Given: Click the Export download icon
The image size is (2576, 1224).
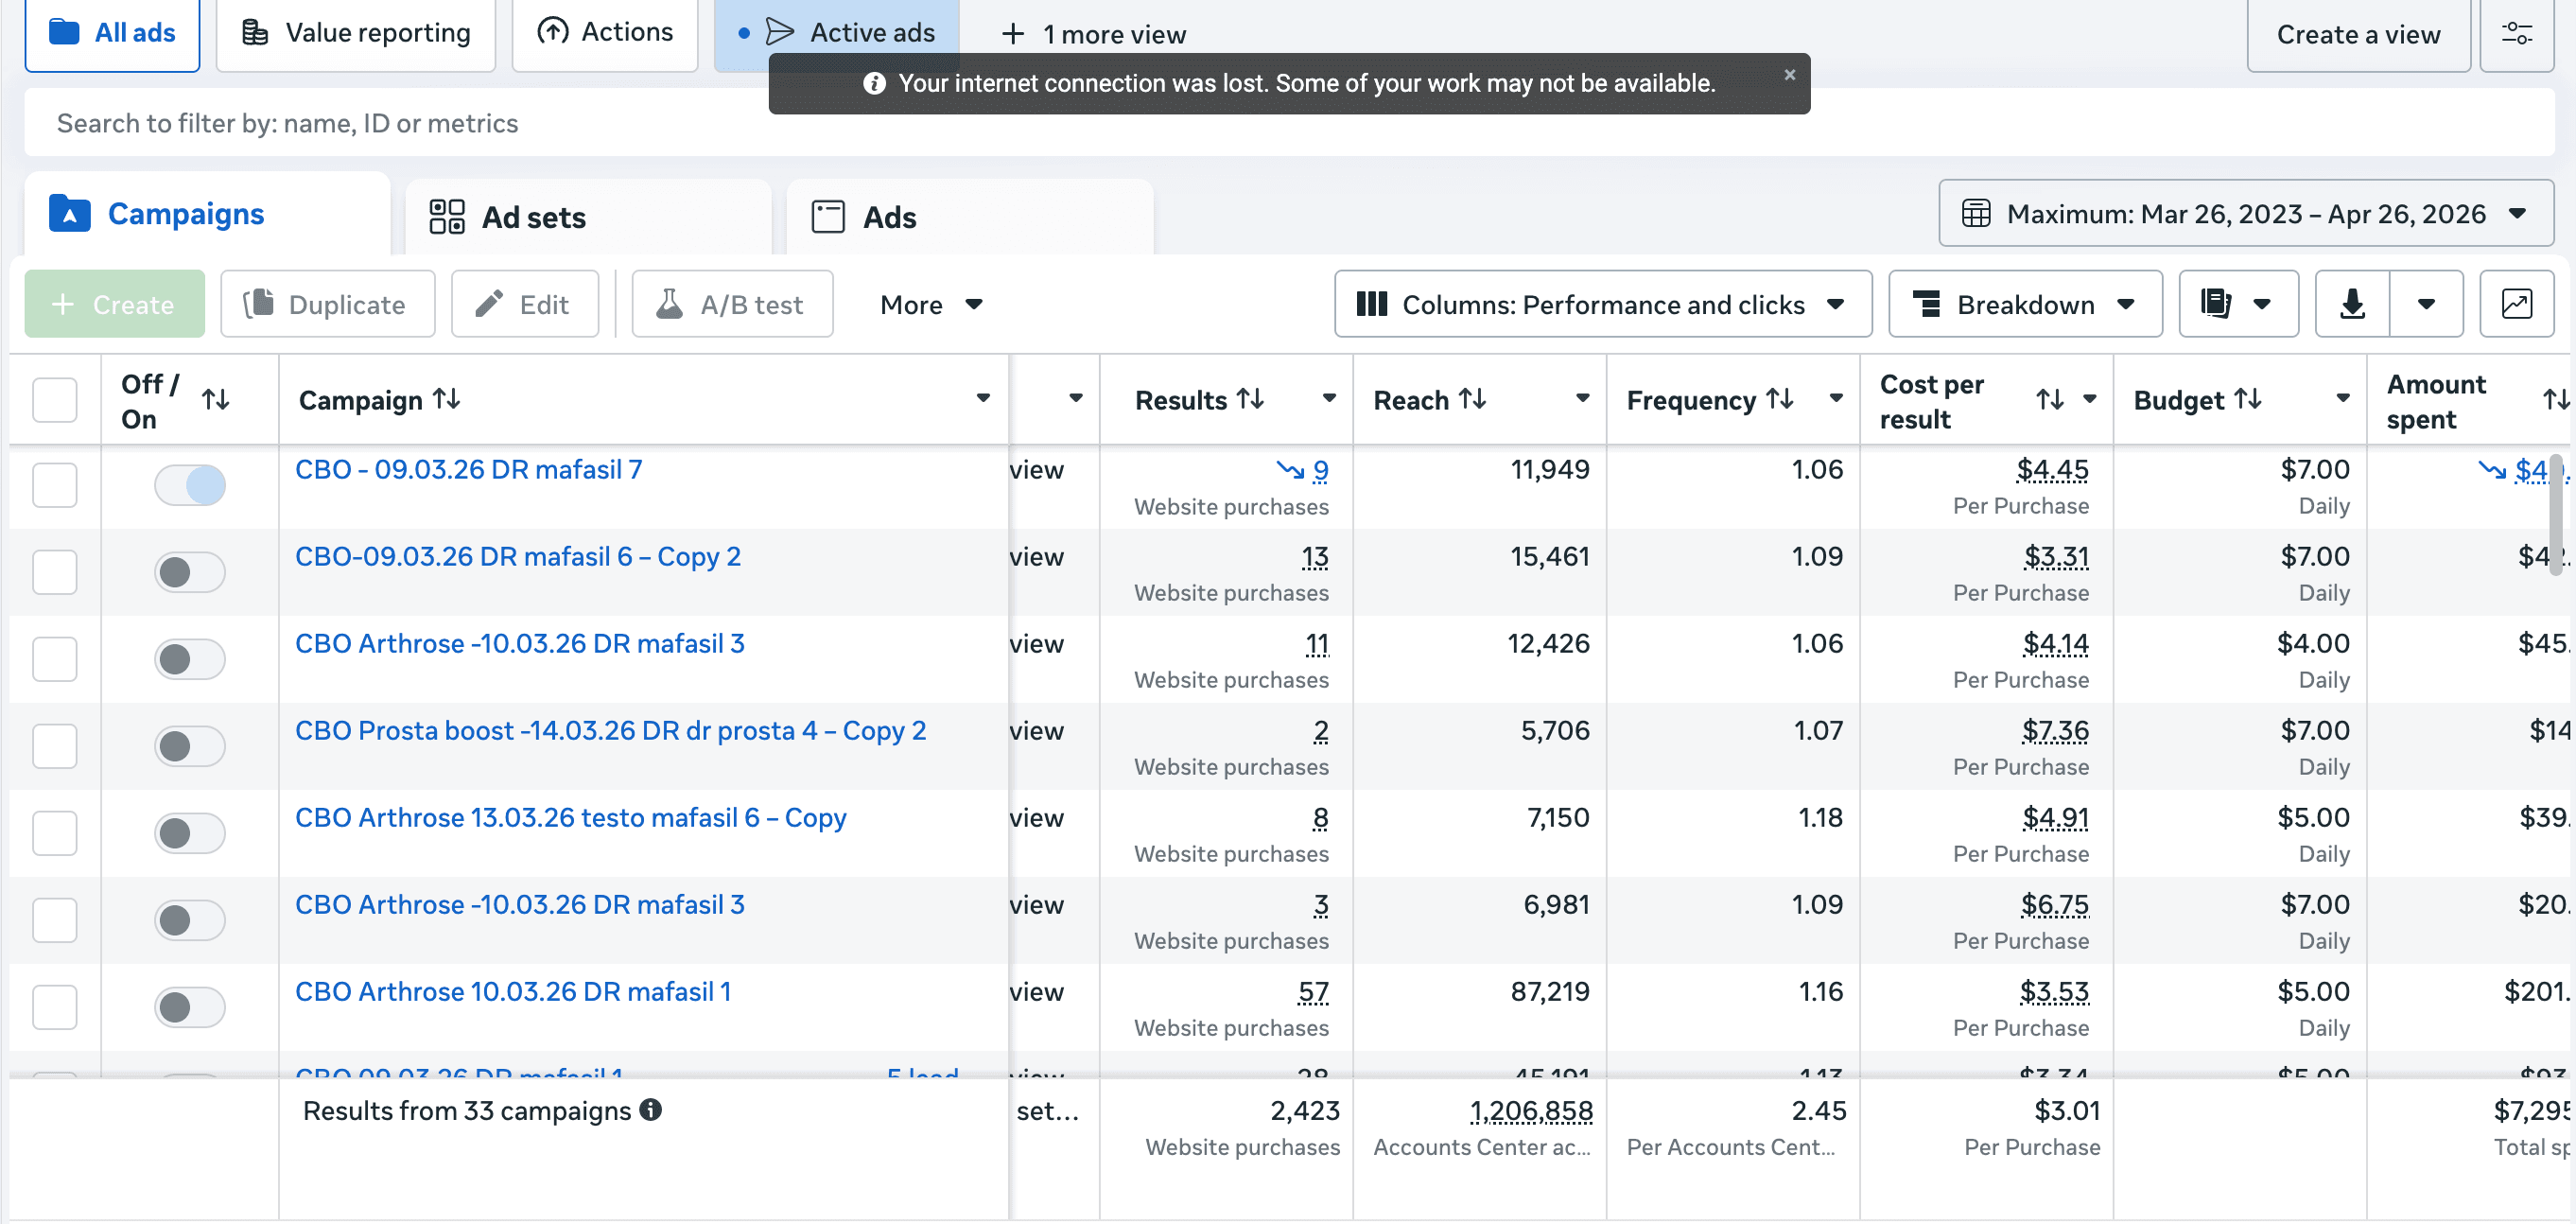Looking at the screenshot, I should point(2351,303).
